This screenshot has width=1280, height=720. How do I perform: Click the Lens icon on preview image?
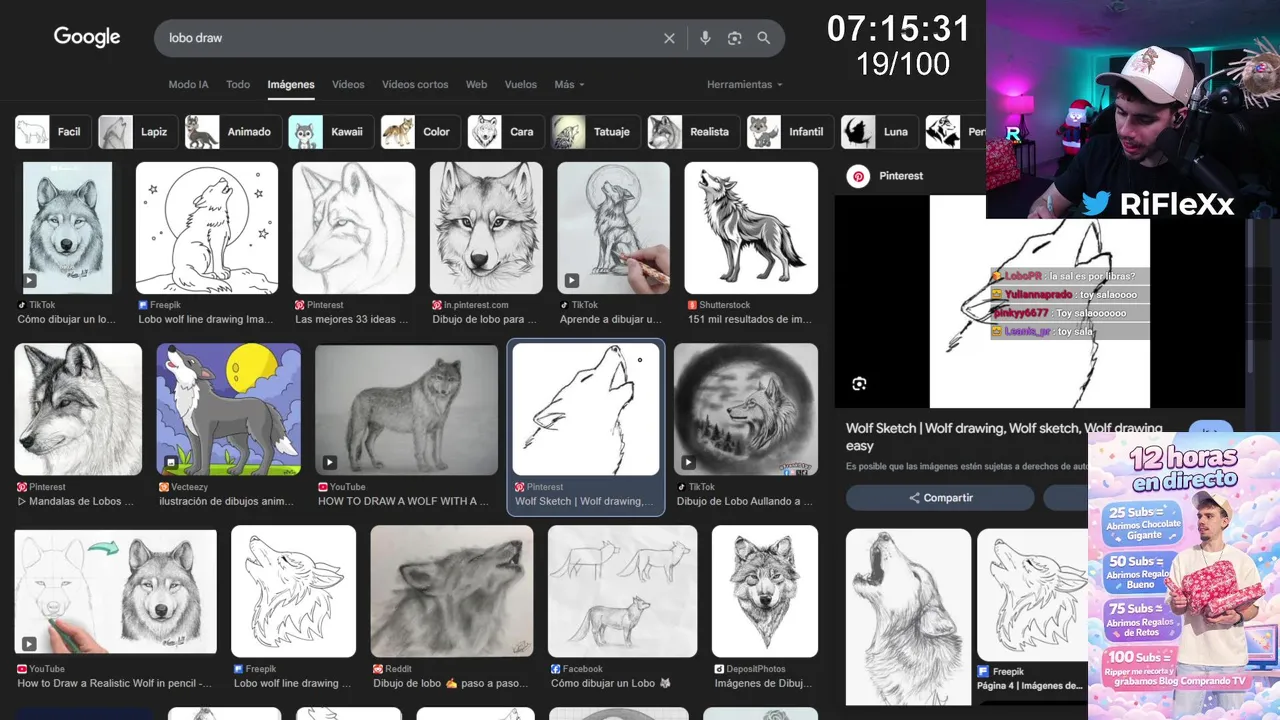[859, 384]
